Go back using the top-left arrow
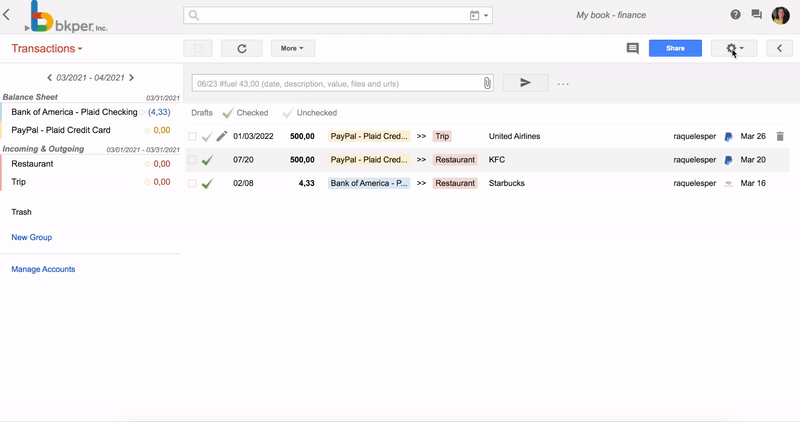This screenshot has height=422, width=800. (7, 15)
